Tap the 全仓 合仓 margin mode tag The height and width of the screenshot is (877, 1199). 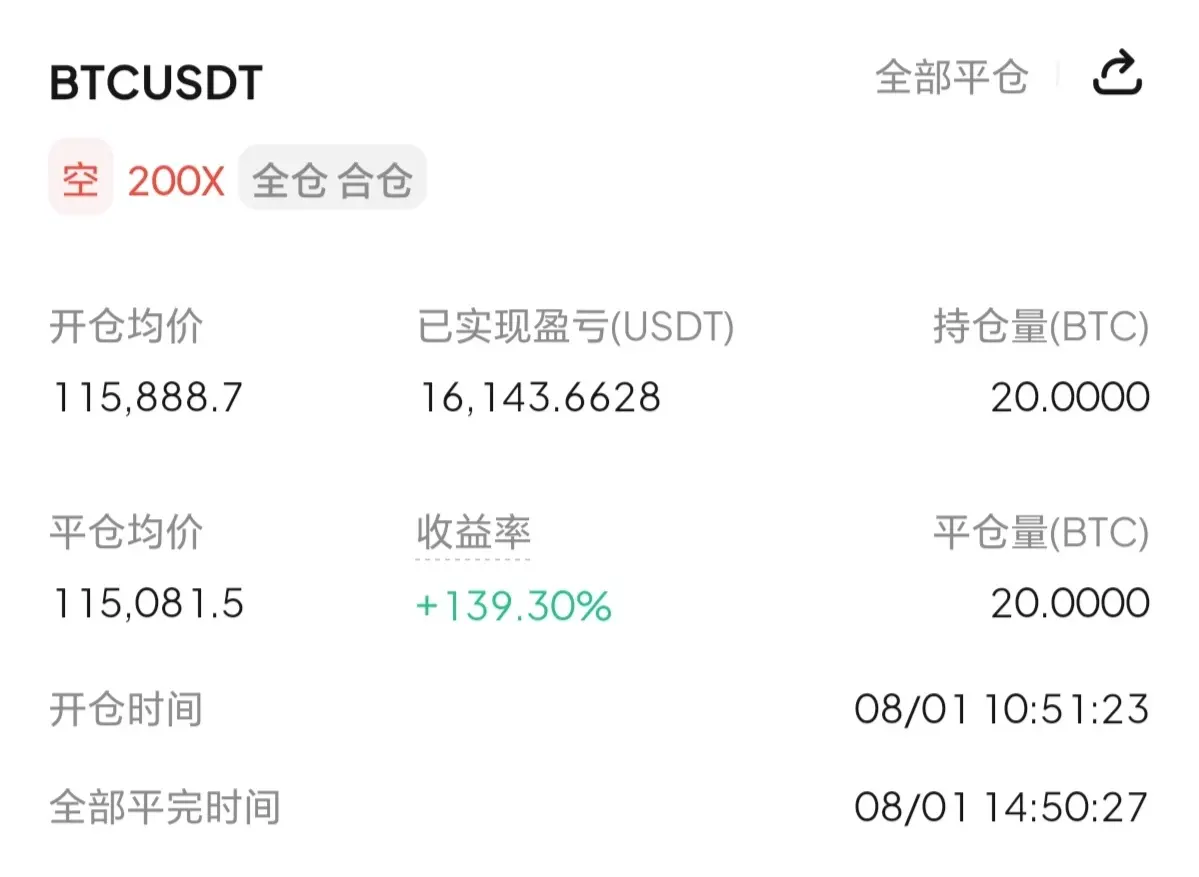point(333,179)
